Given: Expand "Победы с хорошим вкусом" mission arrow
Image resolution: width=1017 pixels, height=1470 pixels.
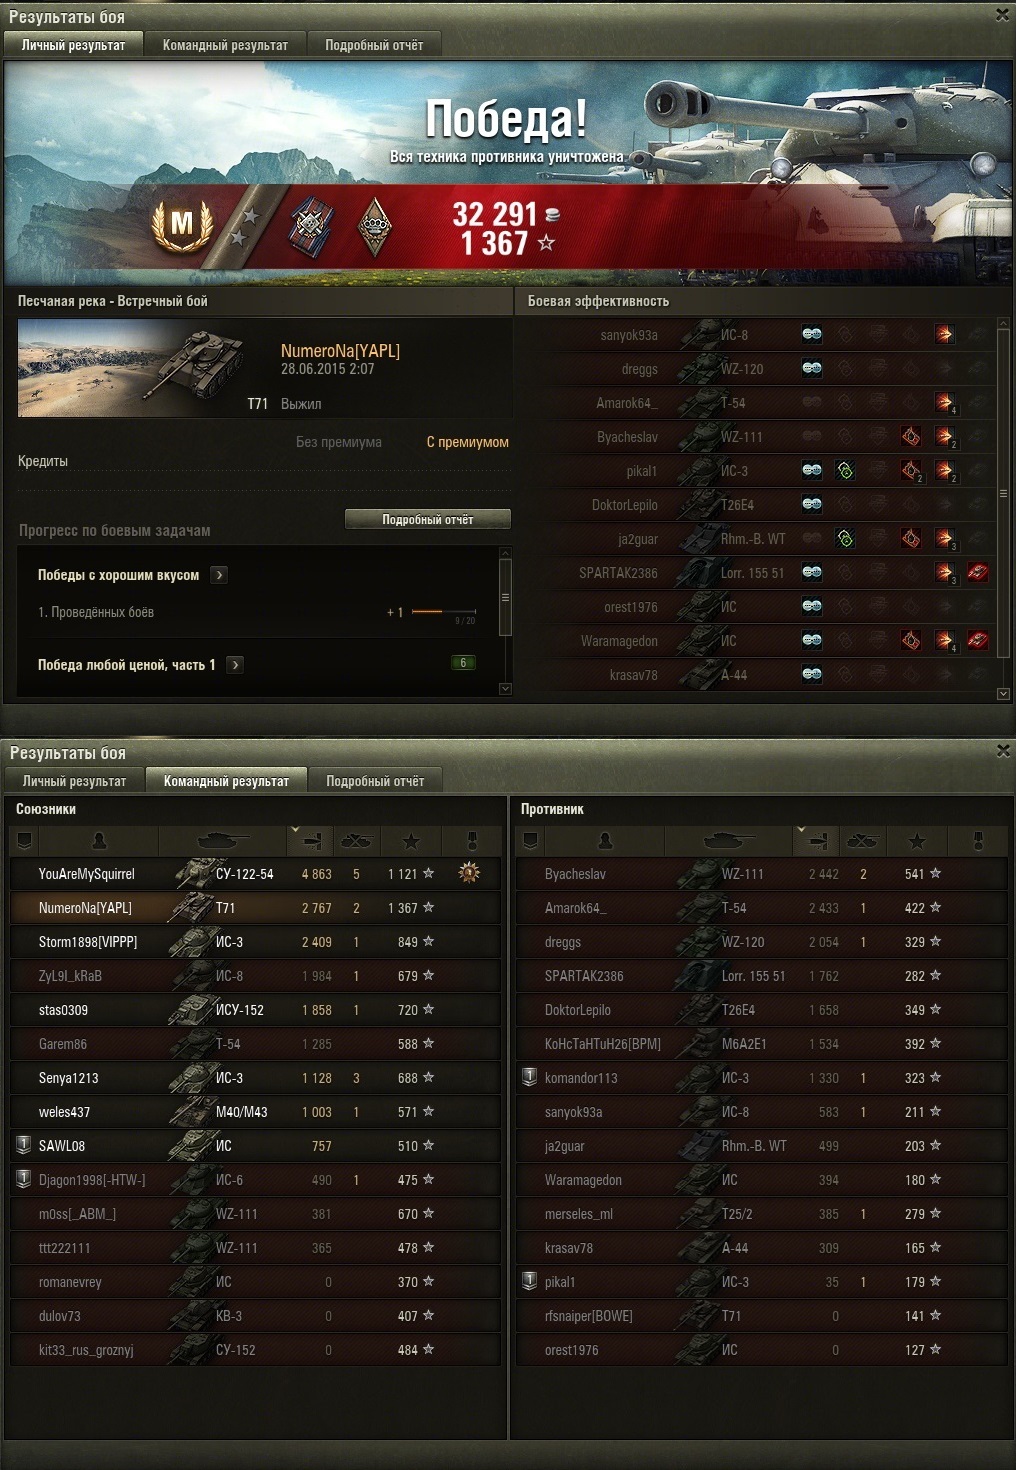Looking at the screenshot, I should coord(220,575).
